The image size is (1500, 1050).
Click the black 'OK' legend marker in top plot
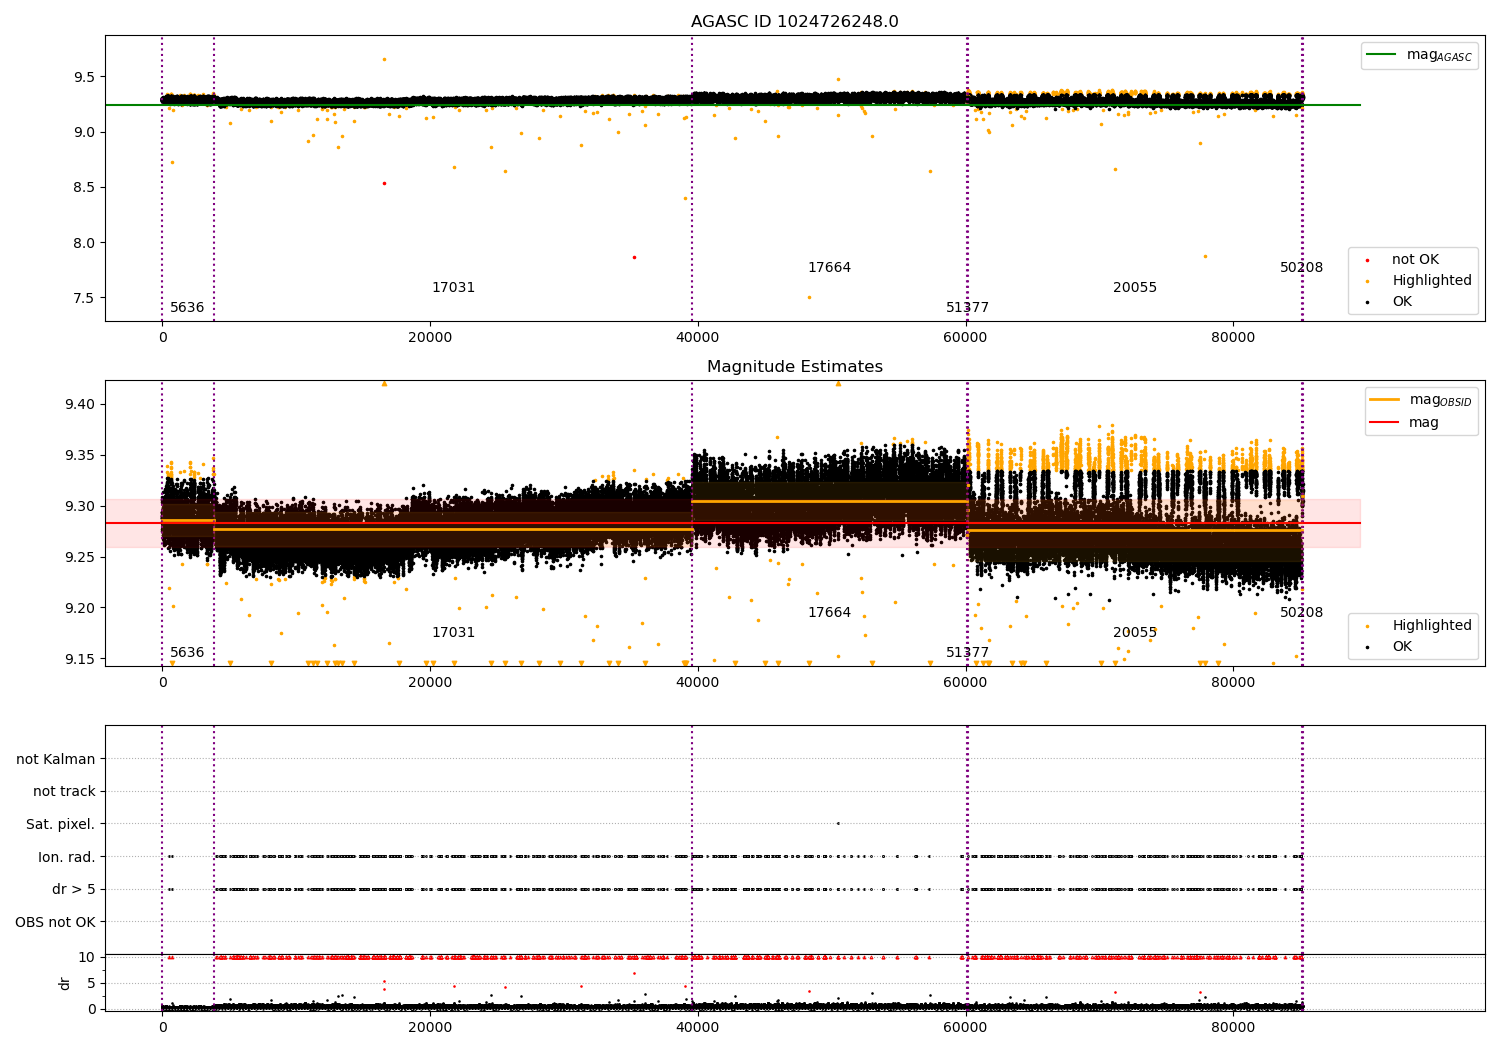click(x=1367, y=302)
